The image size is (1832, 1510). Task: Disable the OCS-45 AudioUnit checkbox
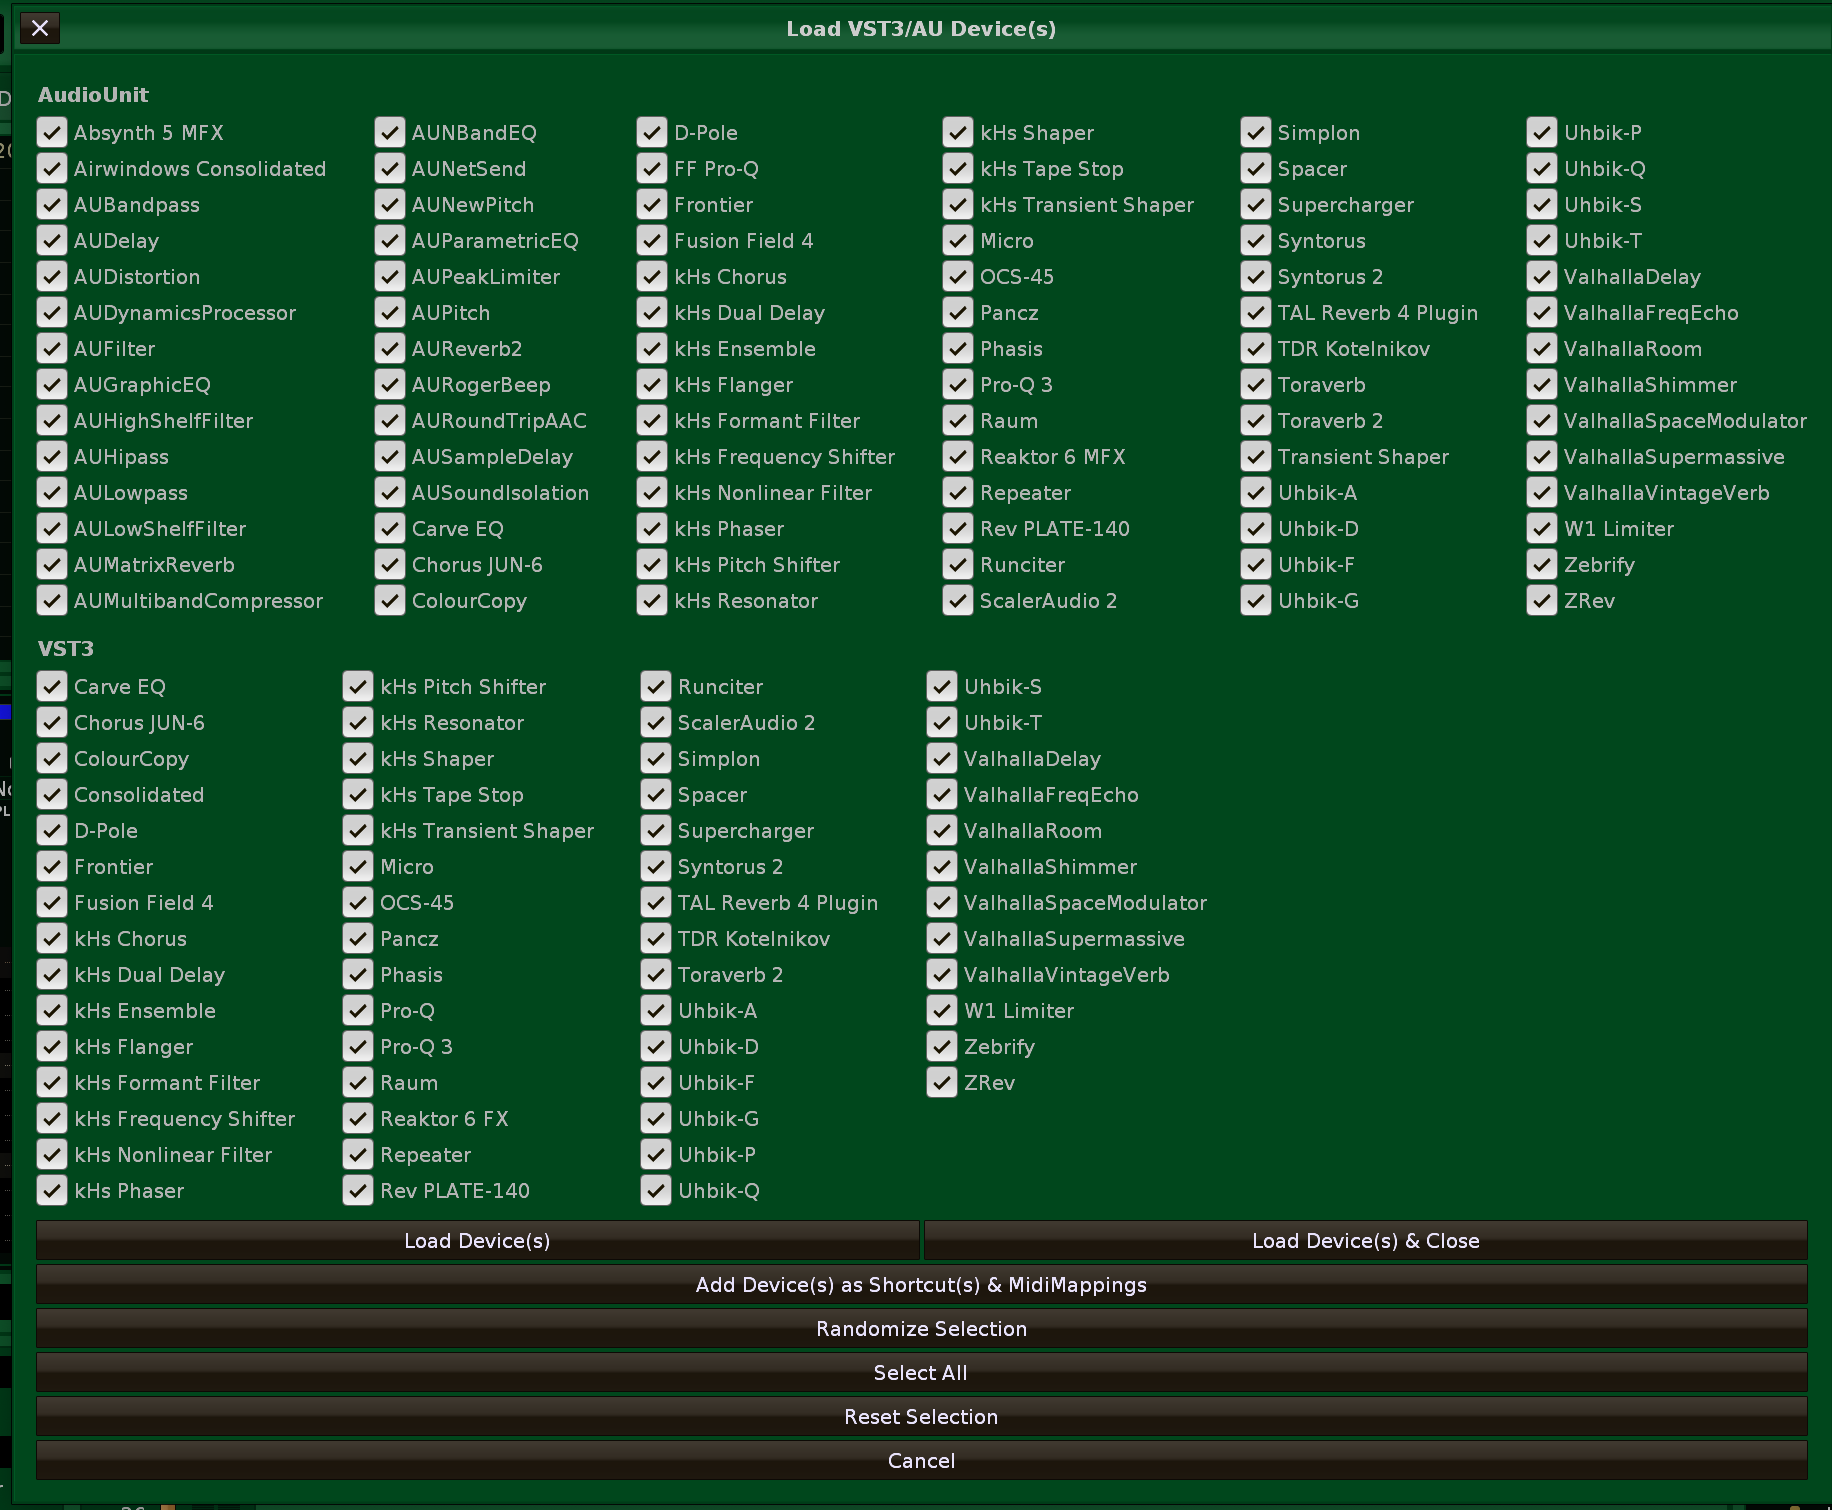tap(958, 277)
